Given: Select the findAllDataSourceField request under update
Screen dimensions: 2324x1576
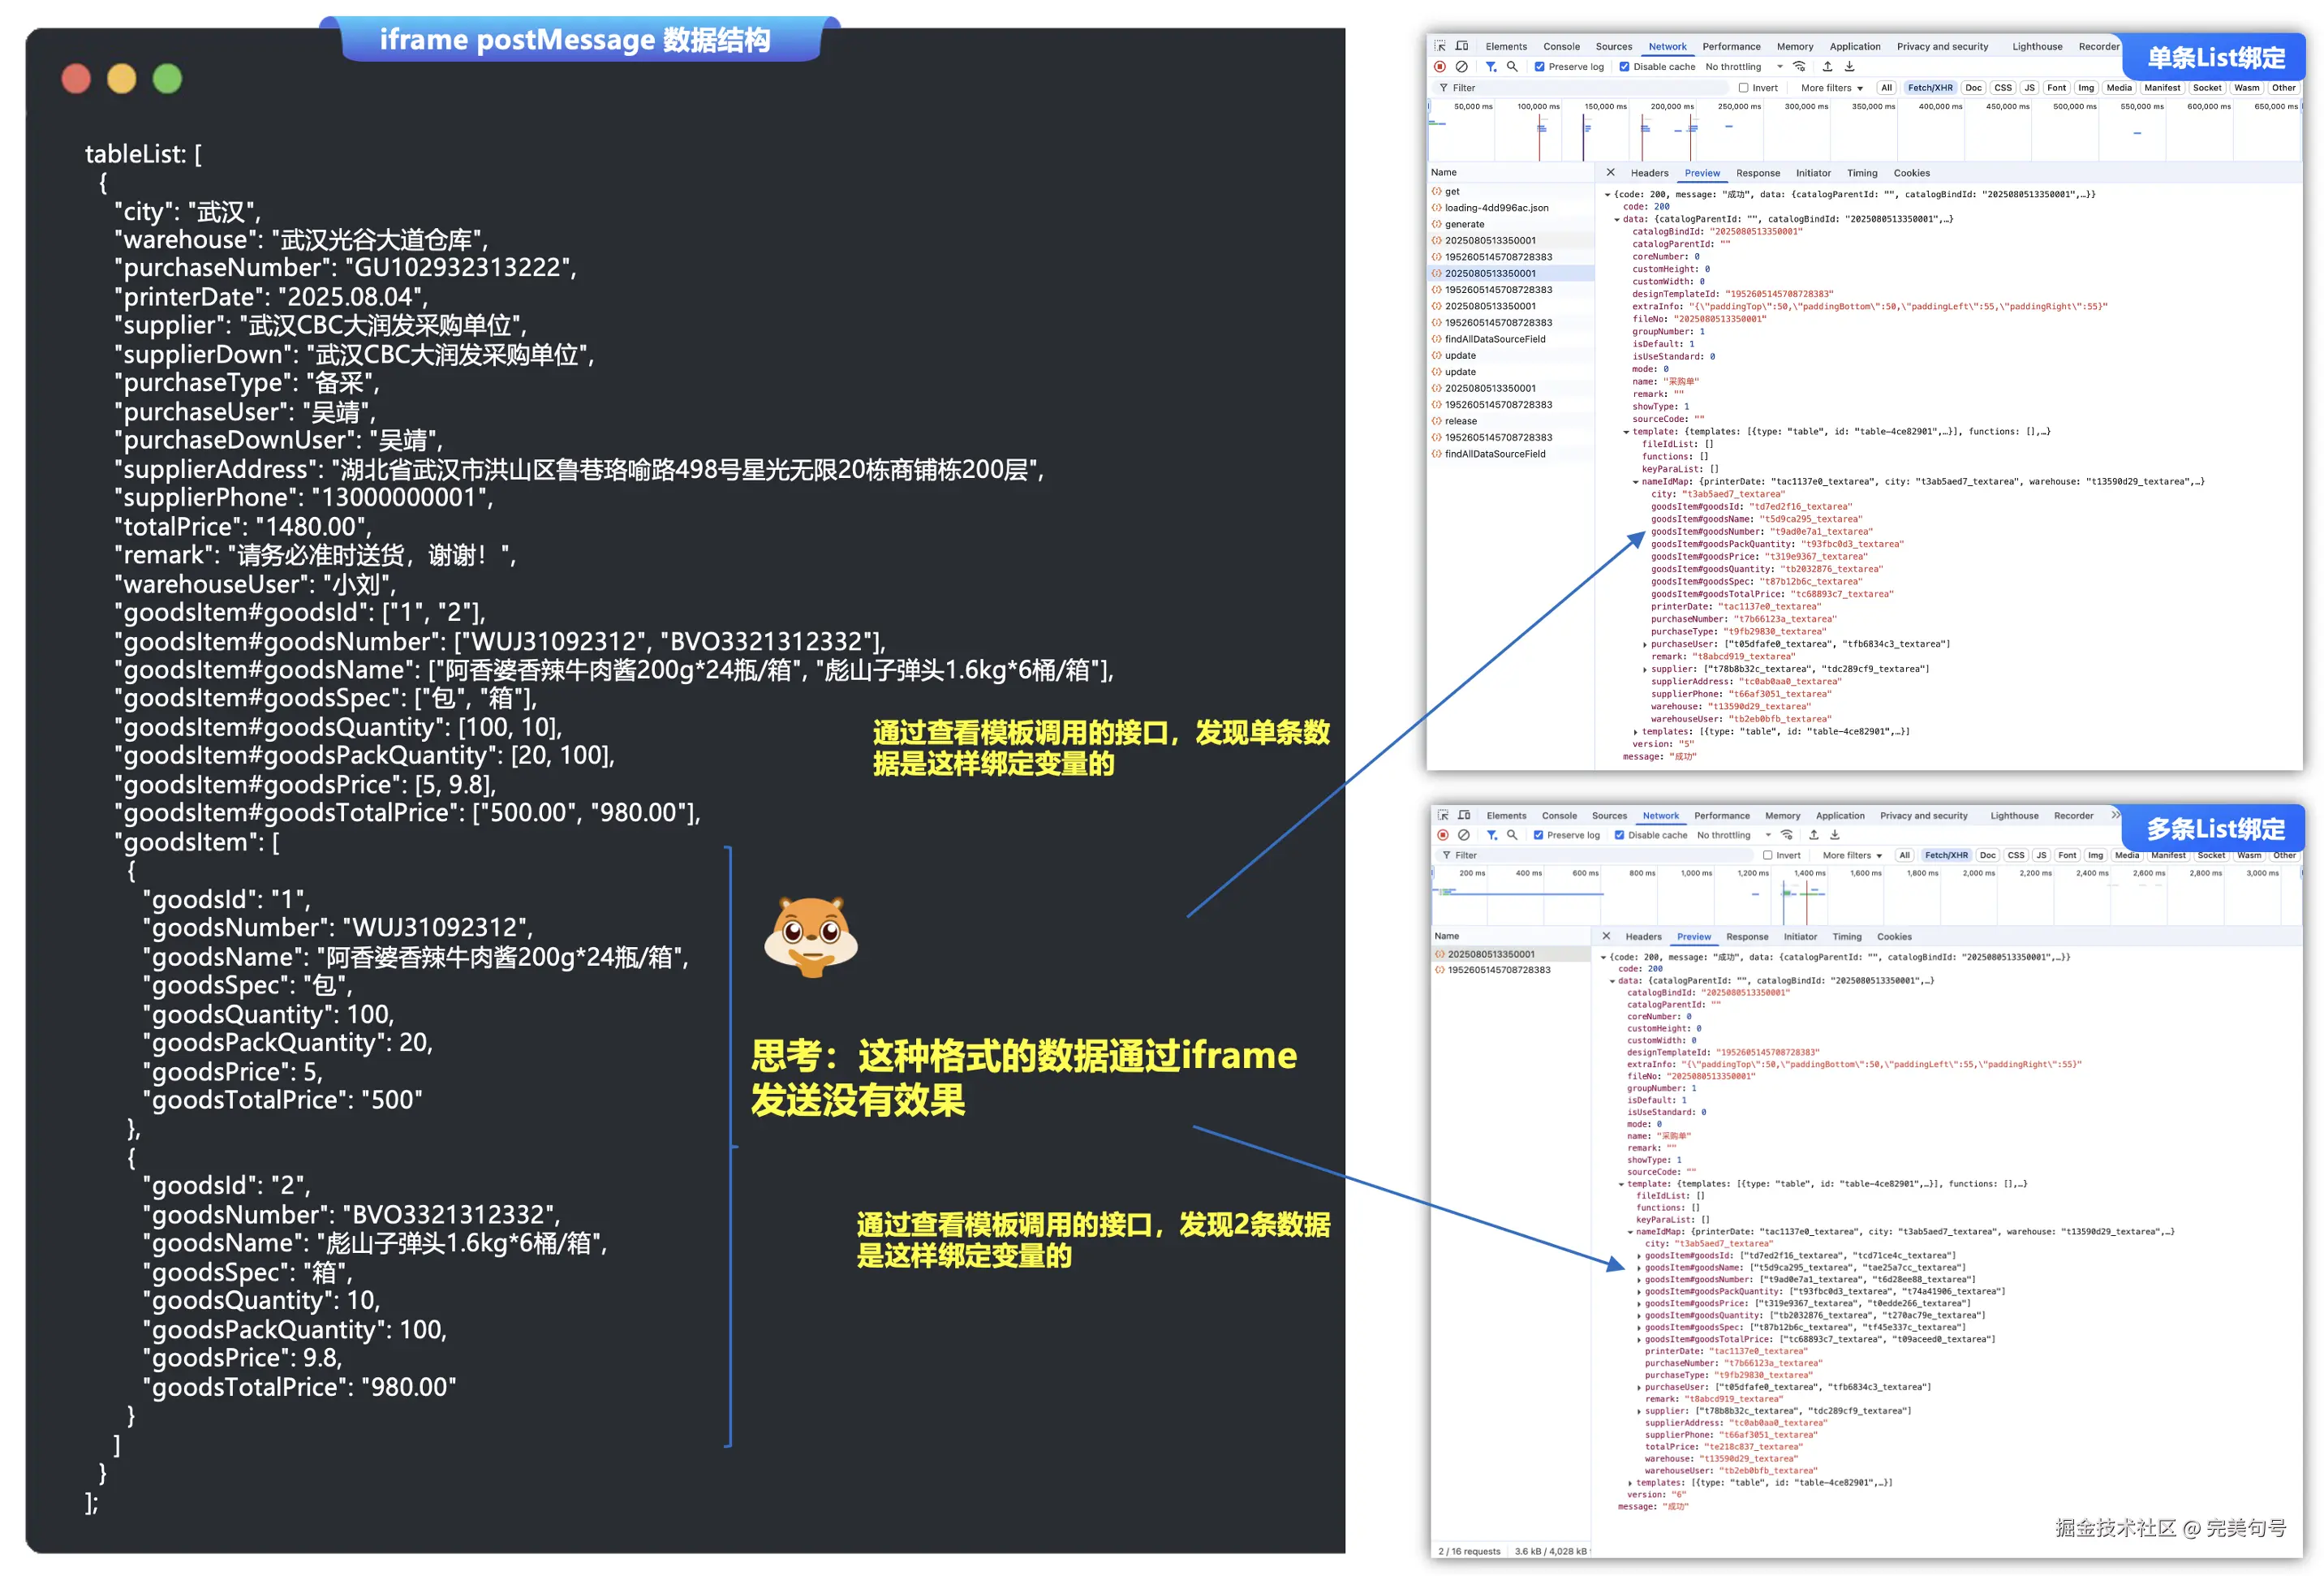Looking at the screenshot, I should pyautogui.click(x=1494, y=454).
